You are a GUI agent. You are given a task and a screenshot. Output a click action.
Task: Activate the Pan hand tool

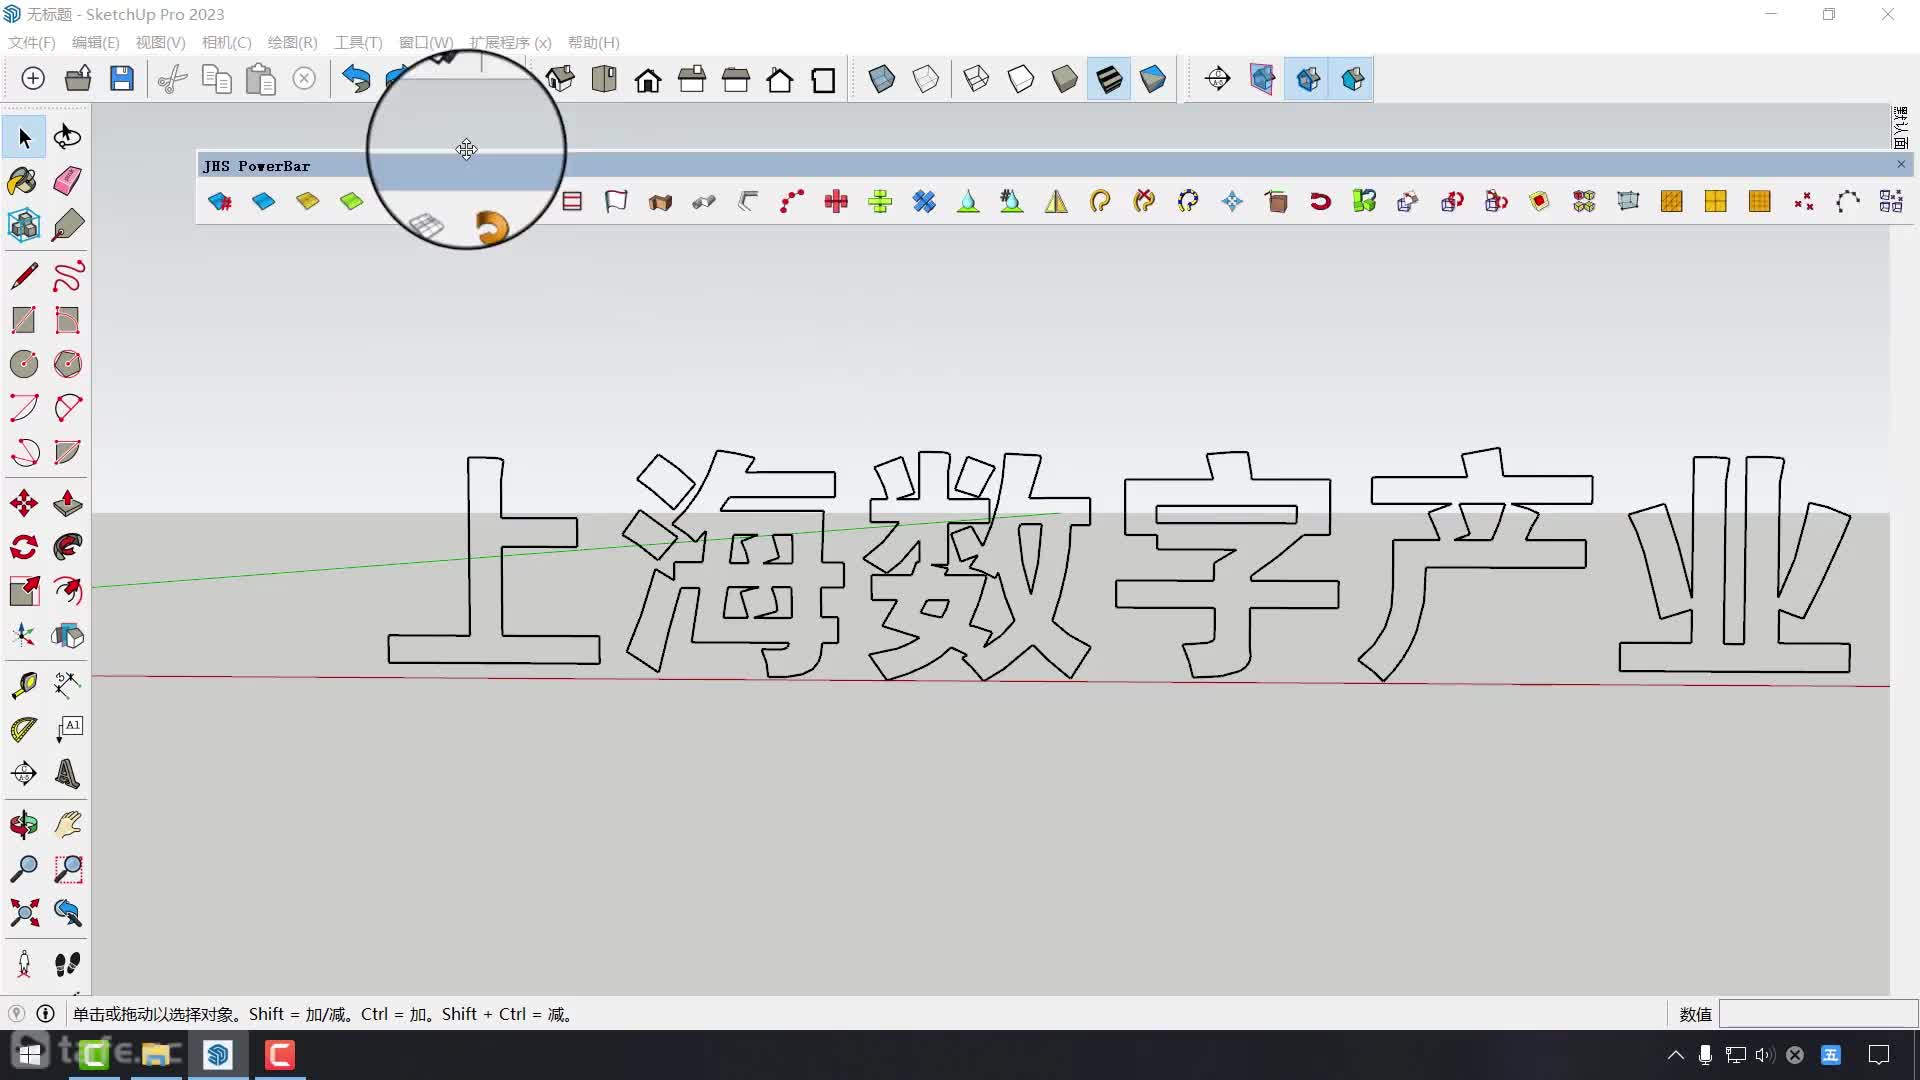click(67, 825)
